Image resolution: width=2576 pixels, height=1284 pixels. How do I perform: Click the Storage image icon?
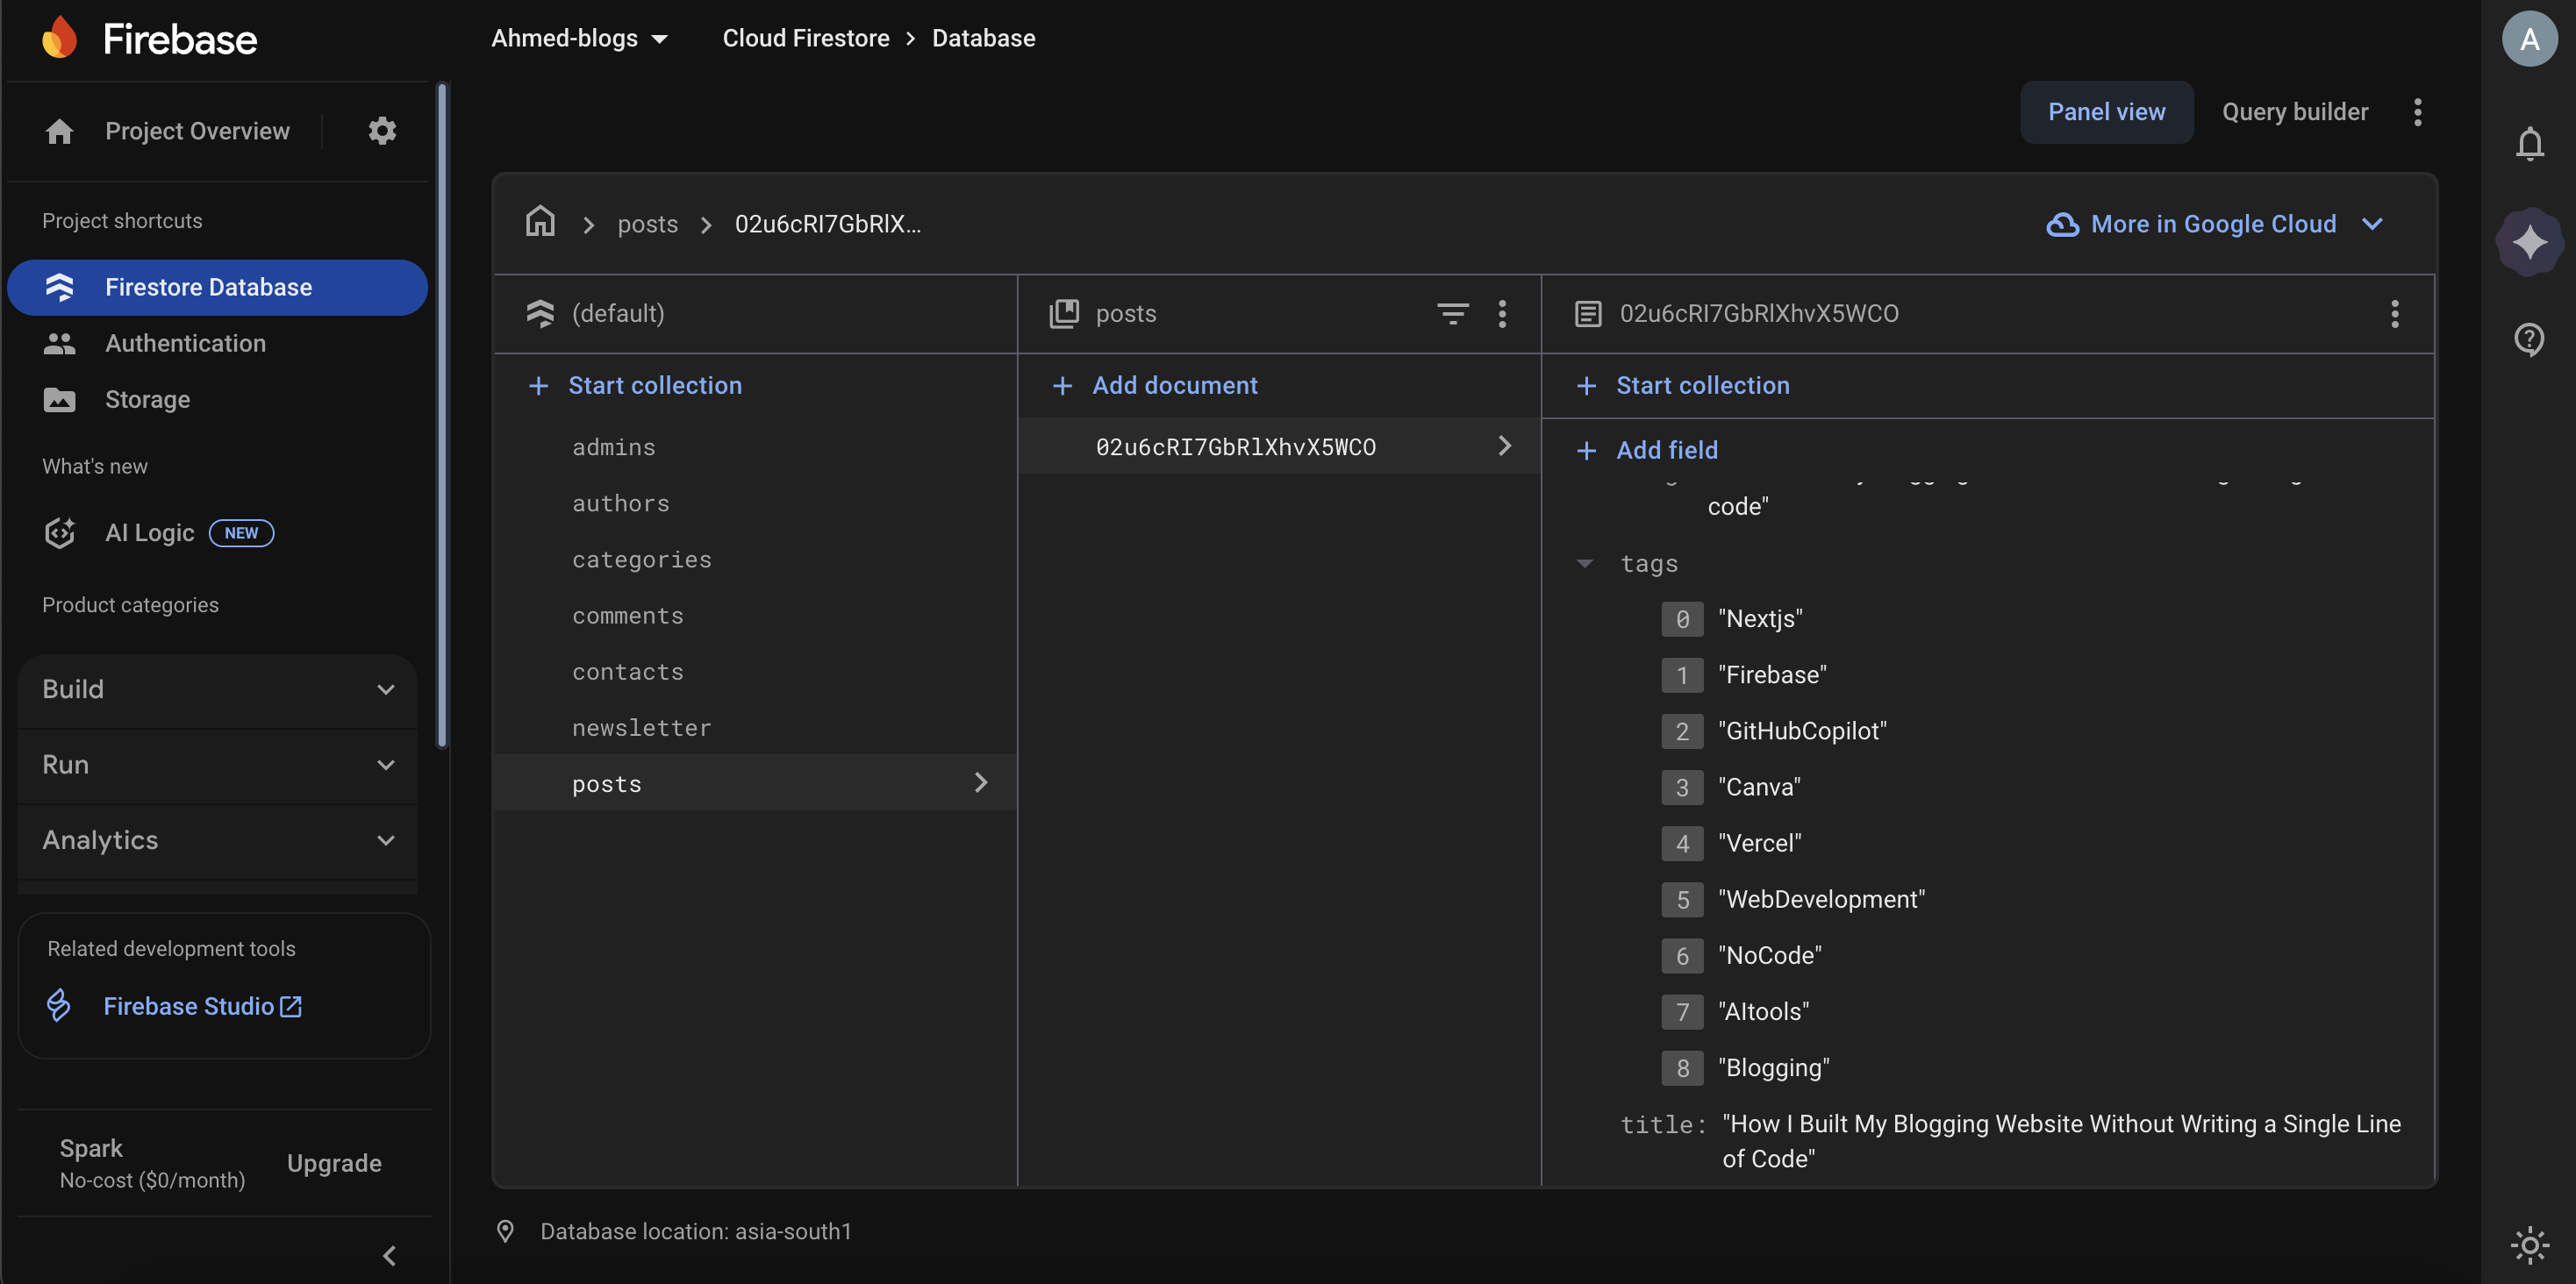pyautogui.click(x=60, y=400)
